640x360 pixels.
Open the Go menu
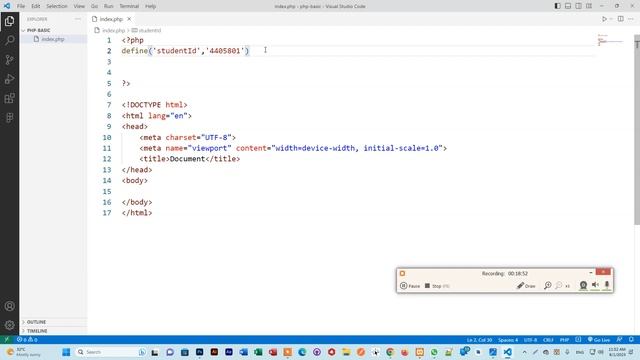tap(94, 6)
